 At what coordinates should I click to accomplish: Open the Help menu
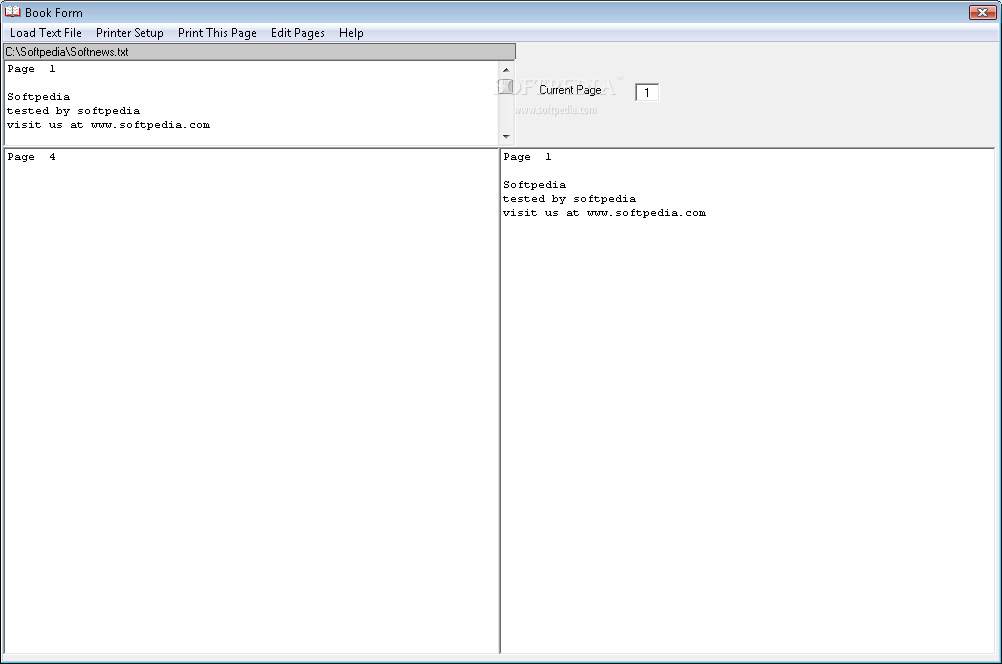(x=351, y=33)
